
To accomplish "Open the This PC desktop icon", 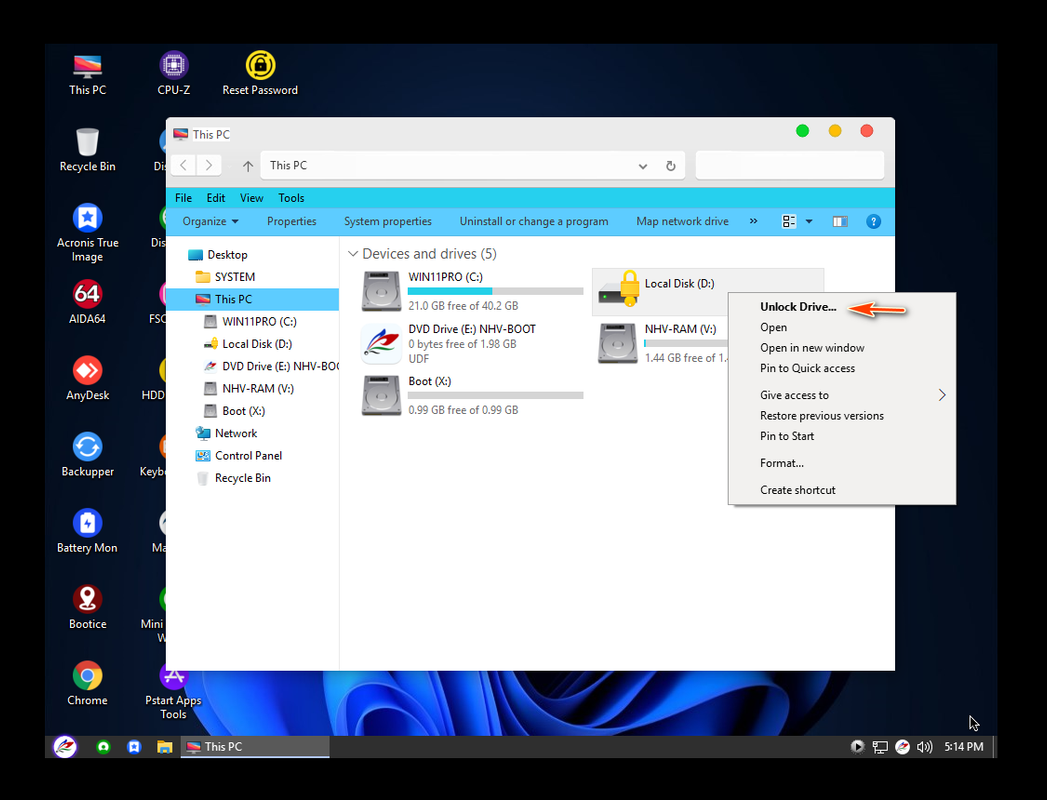I will tap(87, 75).
